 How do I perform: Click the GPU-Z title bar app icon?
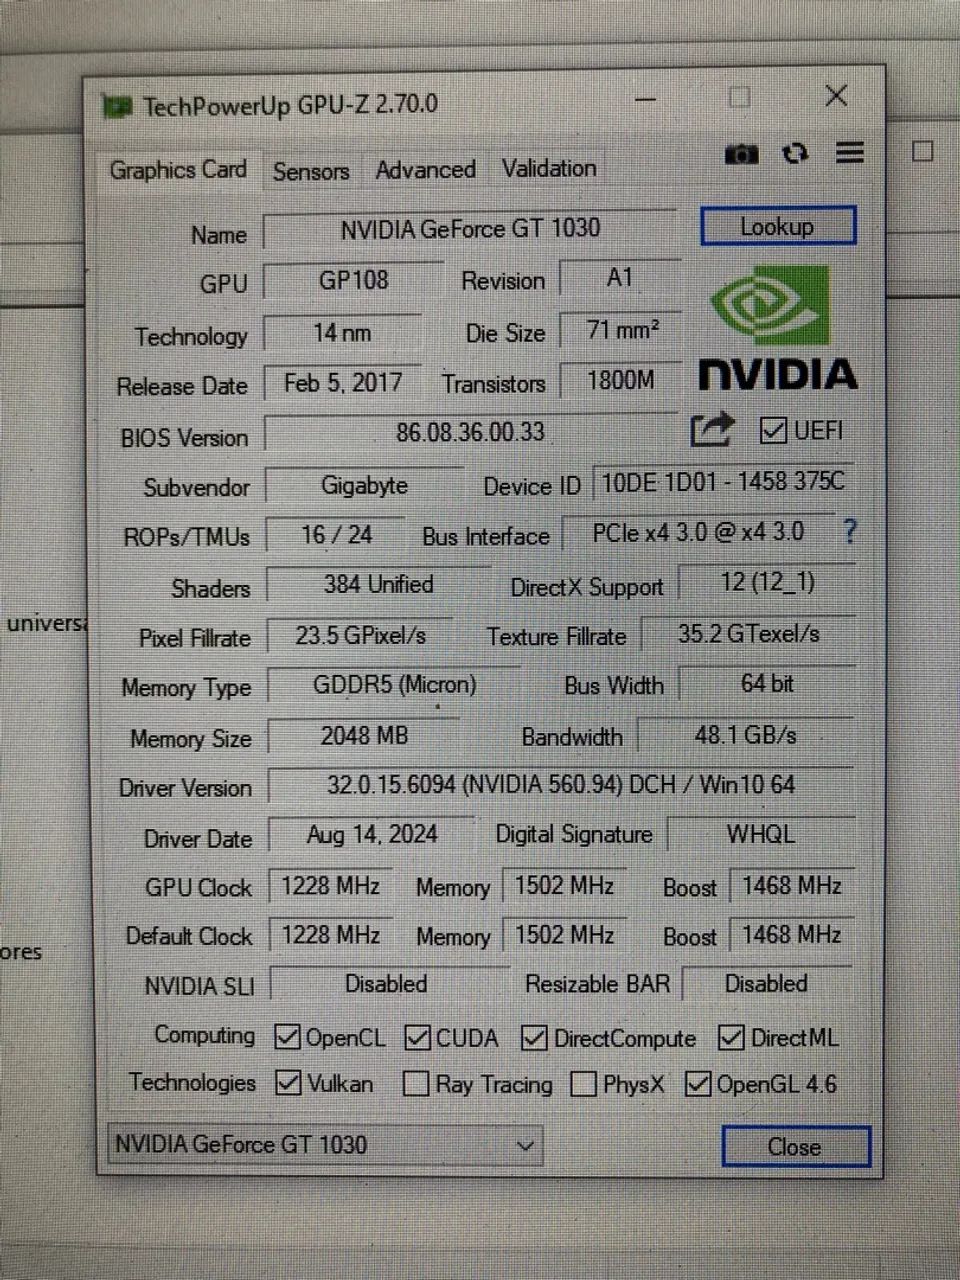pyautogui.click(x=118, y=106)
